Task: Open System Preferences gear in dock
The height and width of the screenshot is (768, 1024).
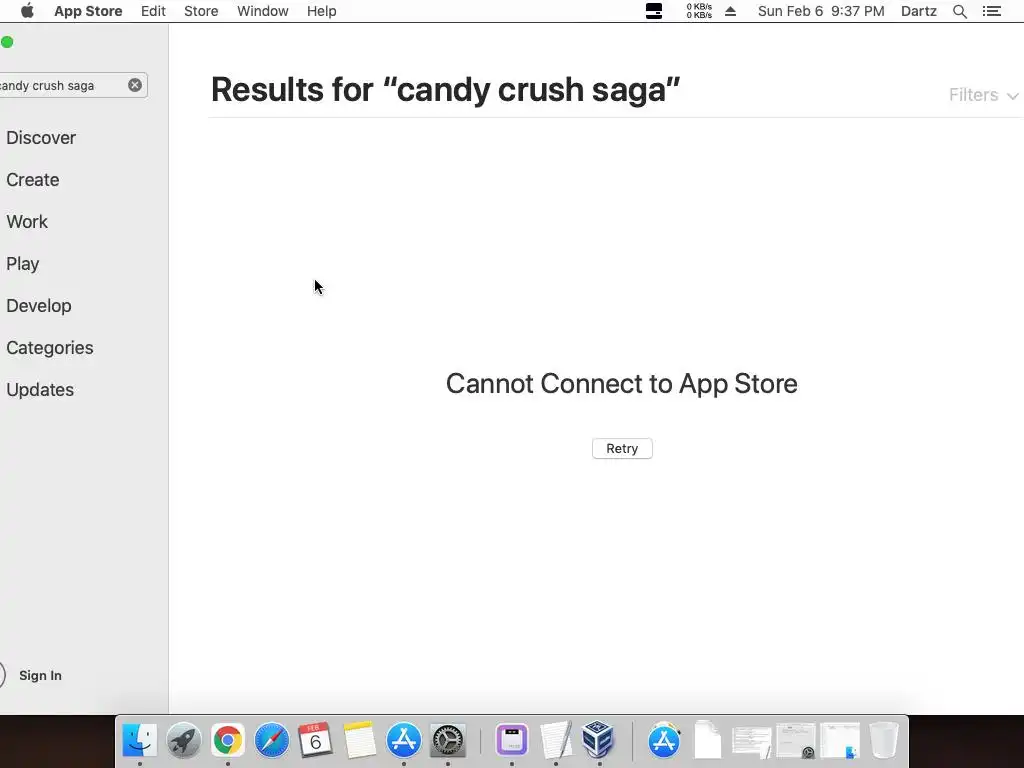Action: tap(447, 740)
